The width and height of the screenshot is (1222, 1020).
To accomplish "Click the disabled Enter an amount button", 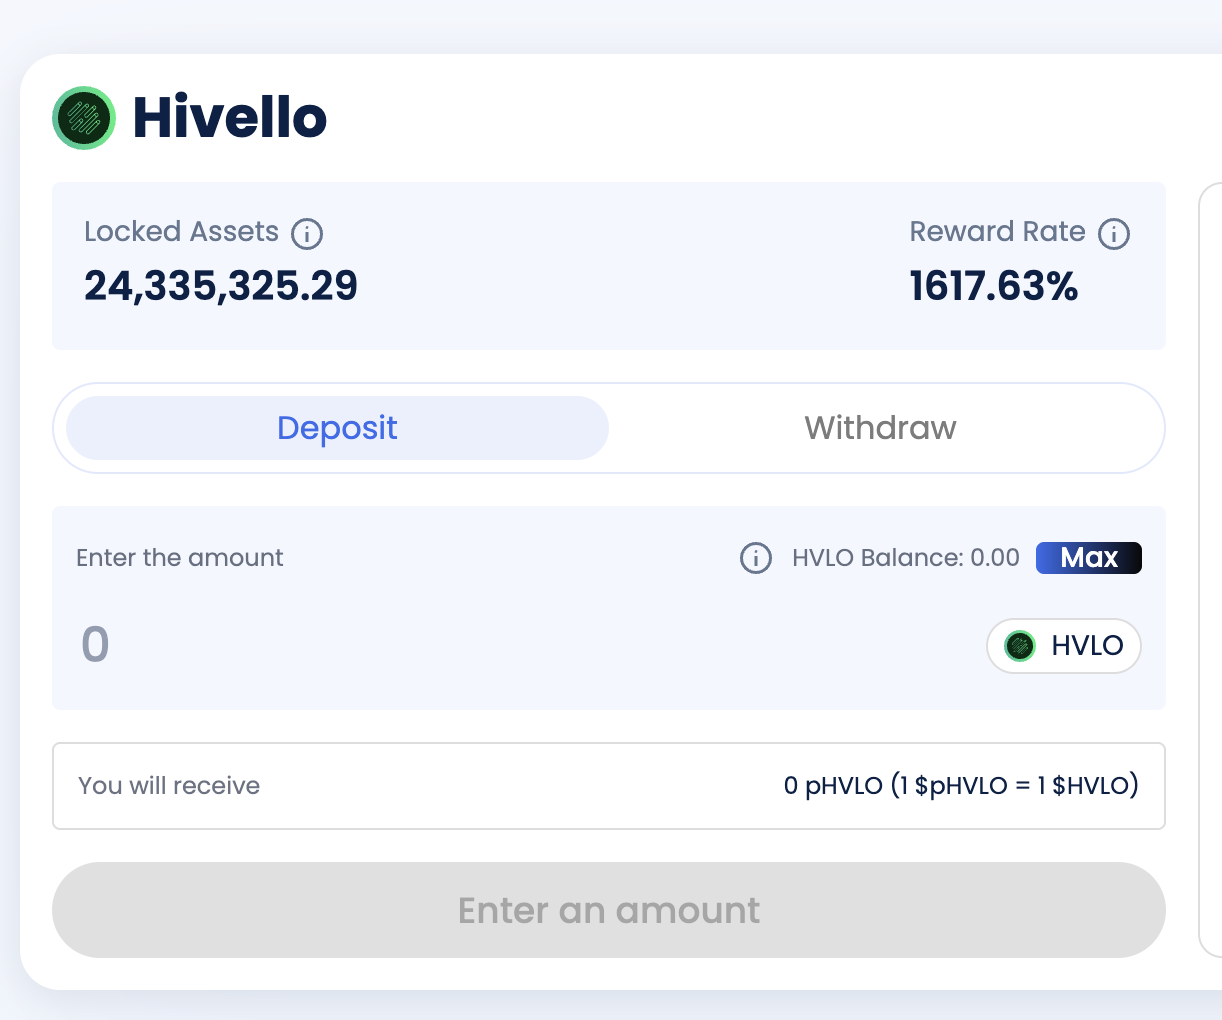I will [609, 910].
